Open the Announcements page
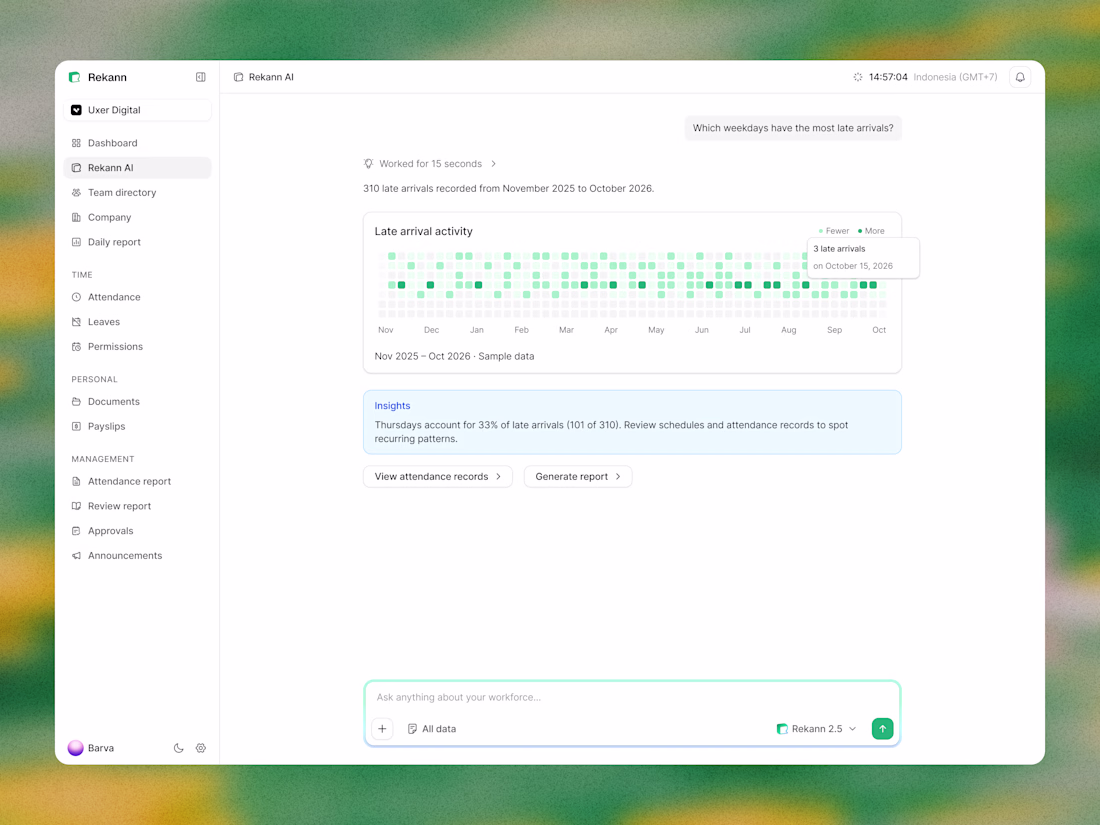 (x=138, y=556)
